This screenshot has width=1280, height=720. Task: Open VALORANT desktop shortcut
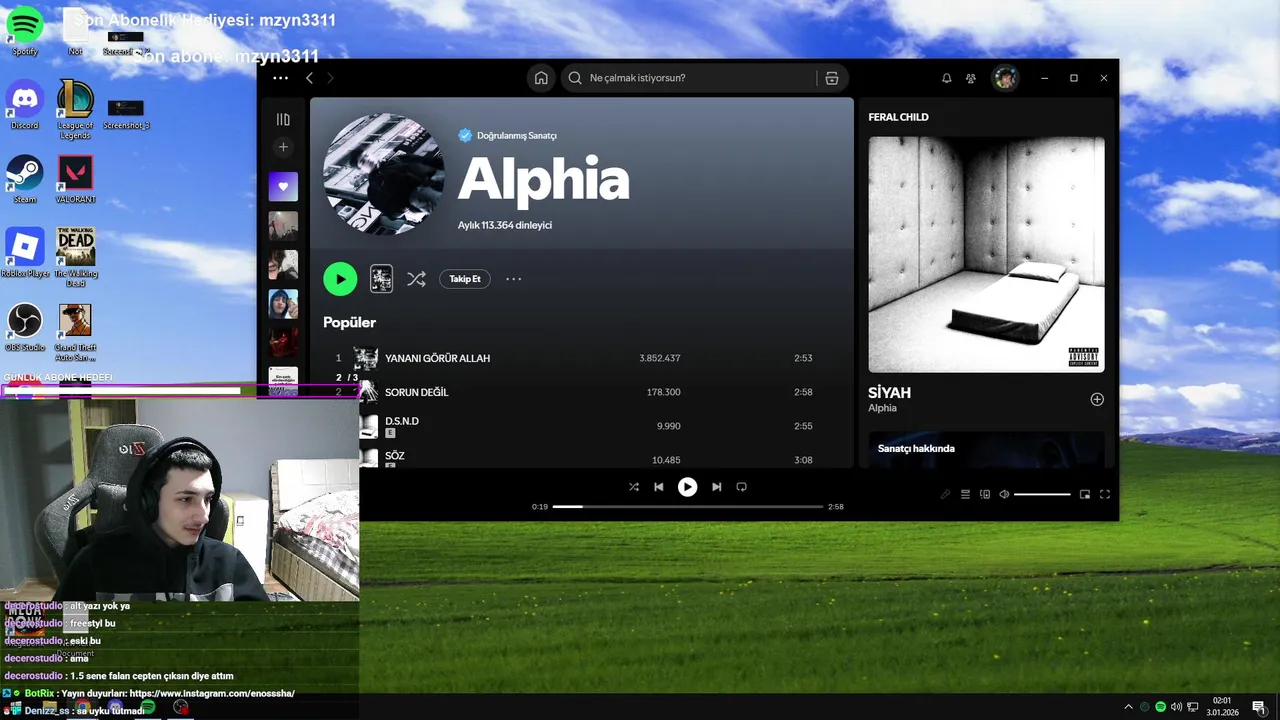tap(75, 178)
